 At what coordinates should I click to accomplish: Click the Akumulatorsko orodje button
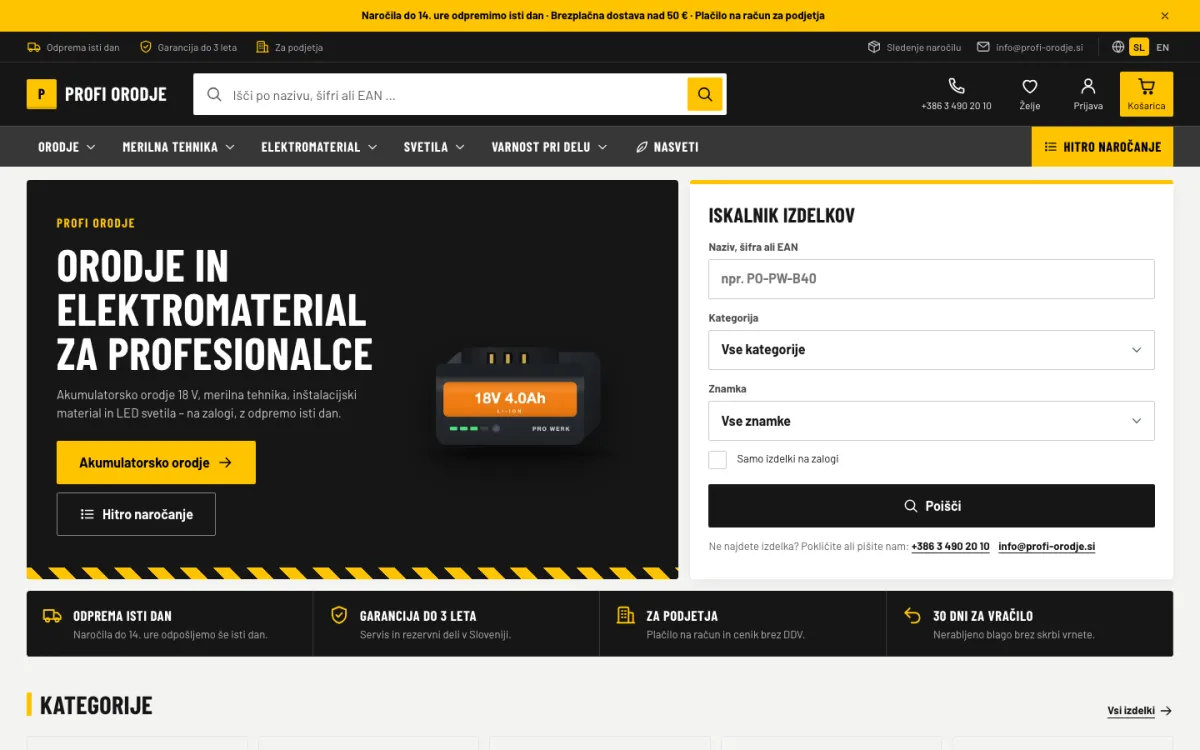(156, 463)
